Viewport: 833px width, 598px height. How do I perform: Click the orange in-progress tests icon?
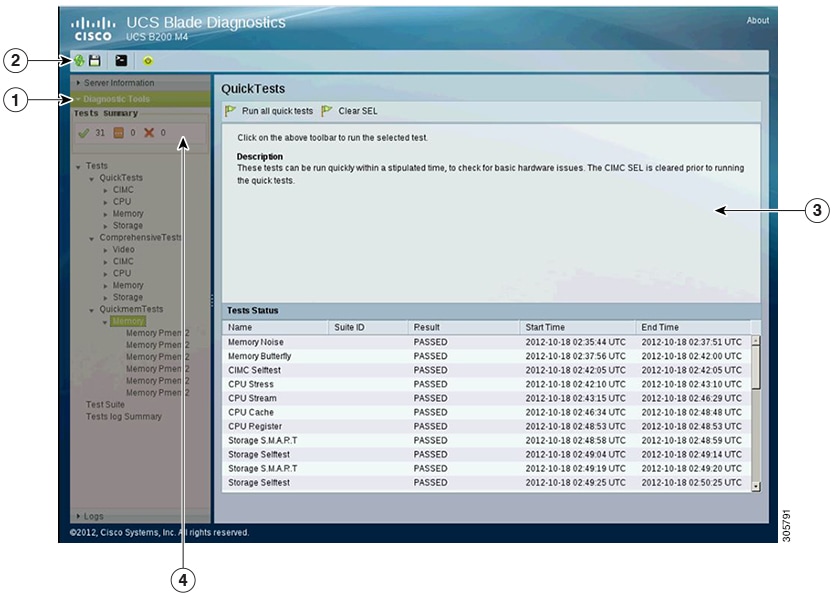118,133
